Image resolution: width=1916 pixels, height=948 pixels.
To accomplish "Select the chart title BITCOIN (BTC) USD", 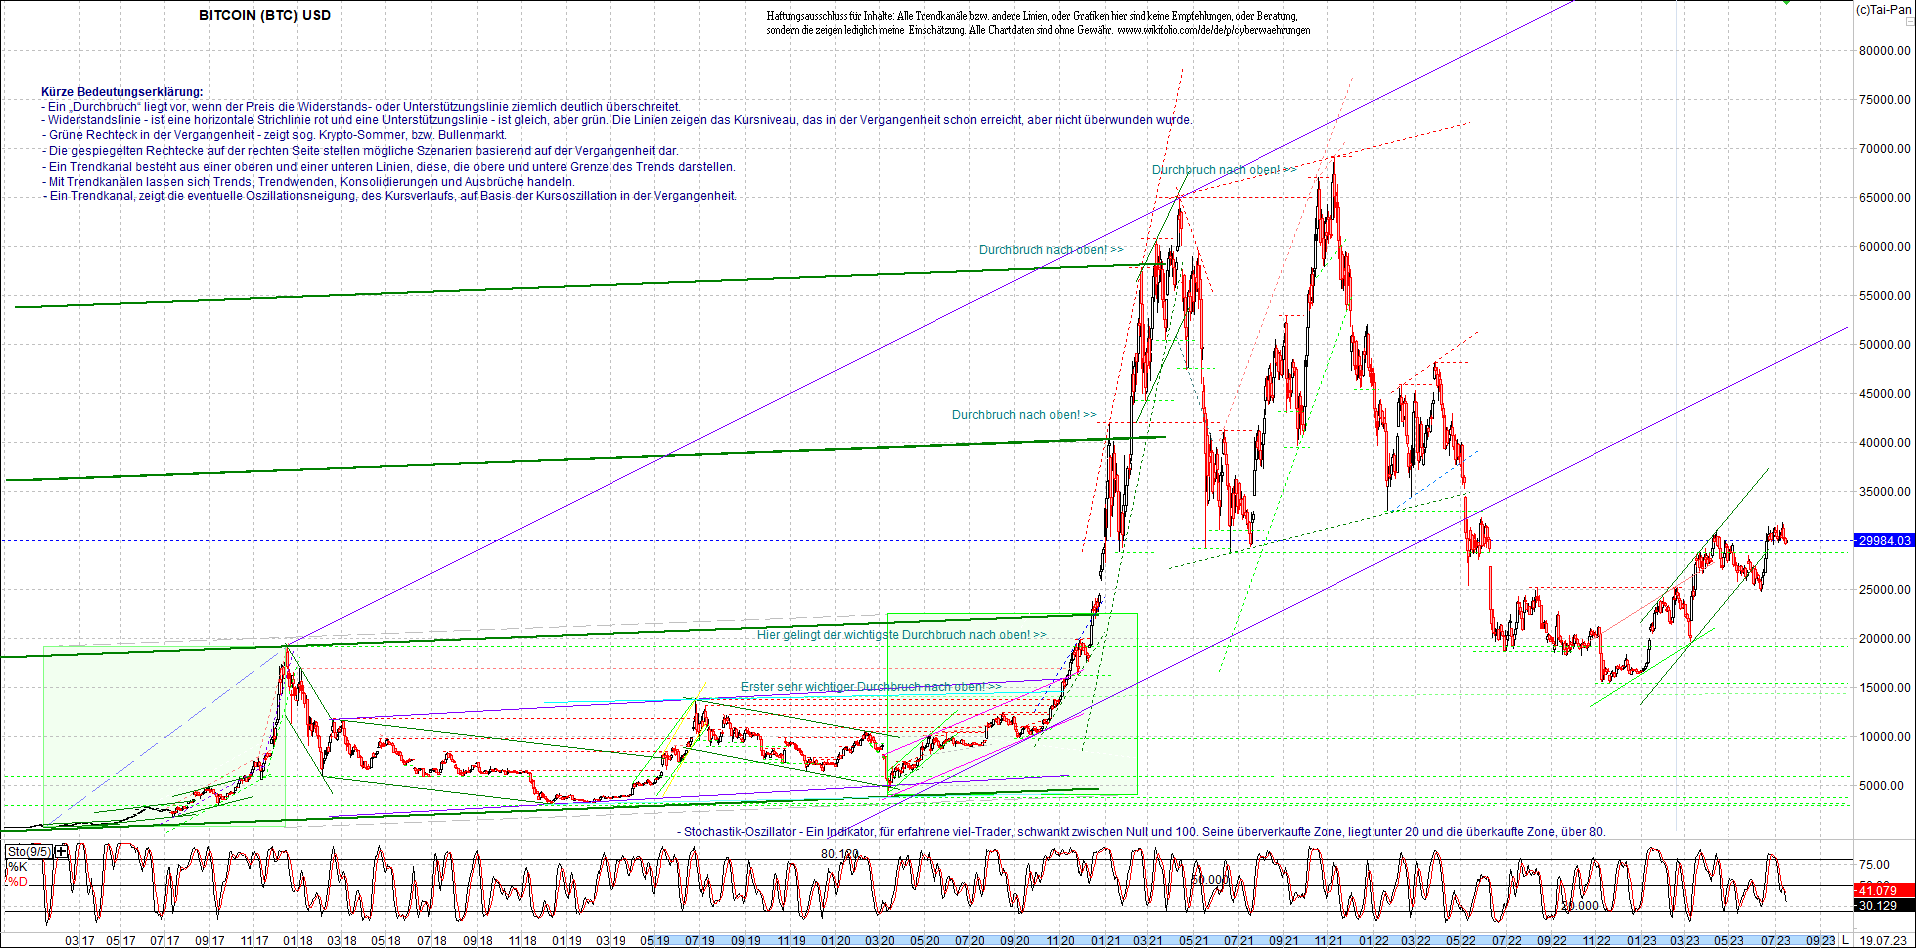I will 264,15.
